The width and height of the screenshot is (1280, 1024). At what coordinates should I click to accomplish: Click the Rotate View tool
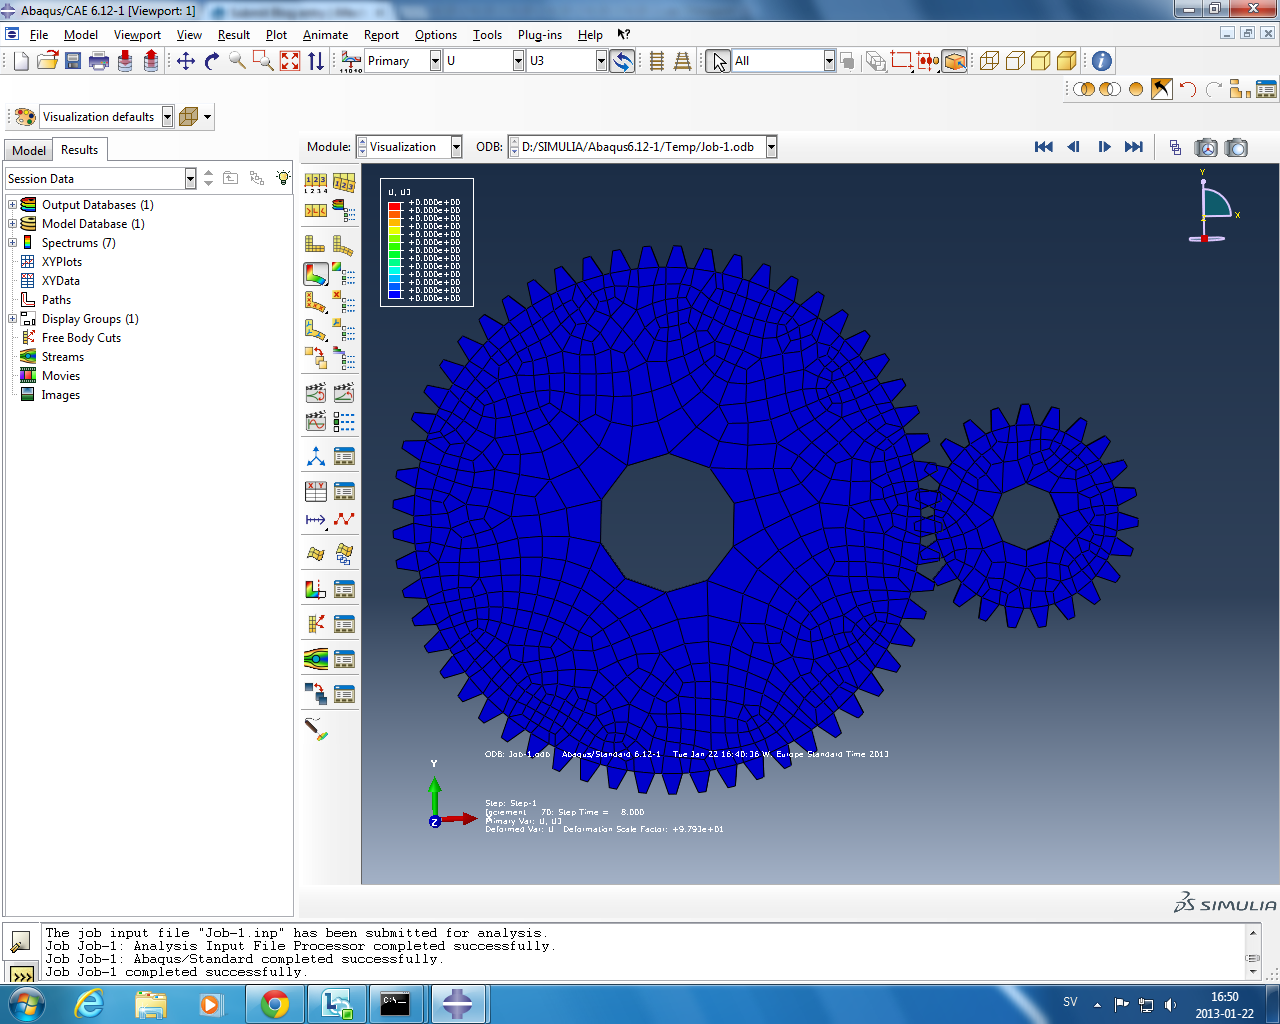[x=212, y=61]
